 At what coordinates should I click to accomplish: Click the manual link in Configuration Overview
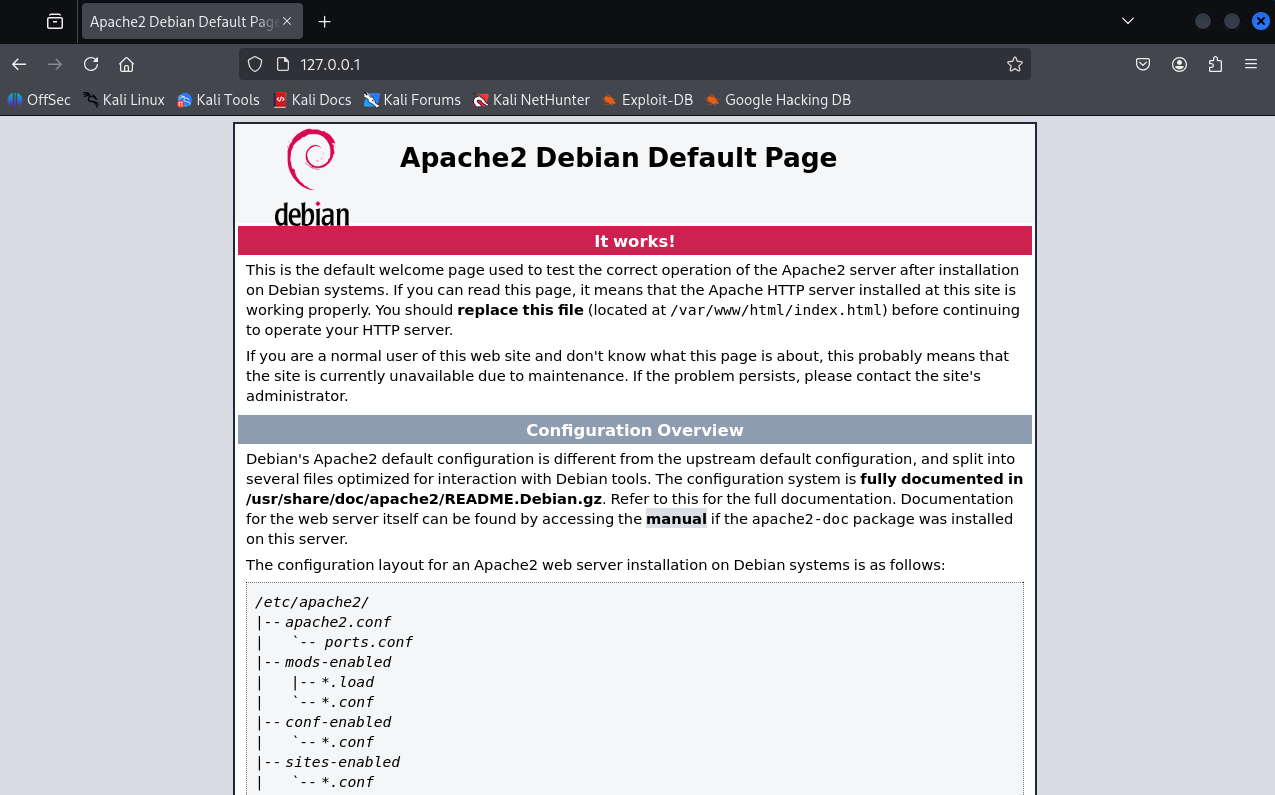click(x=676, y=519)
